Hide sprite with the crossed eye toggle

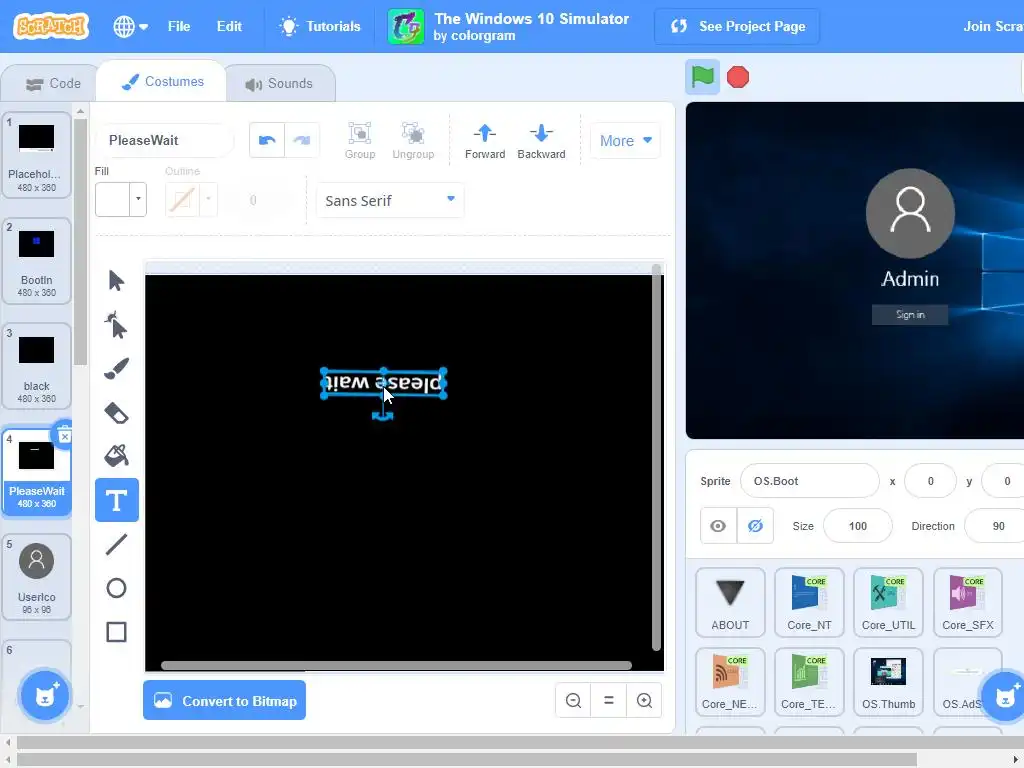point(755,526)
